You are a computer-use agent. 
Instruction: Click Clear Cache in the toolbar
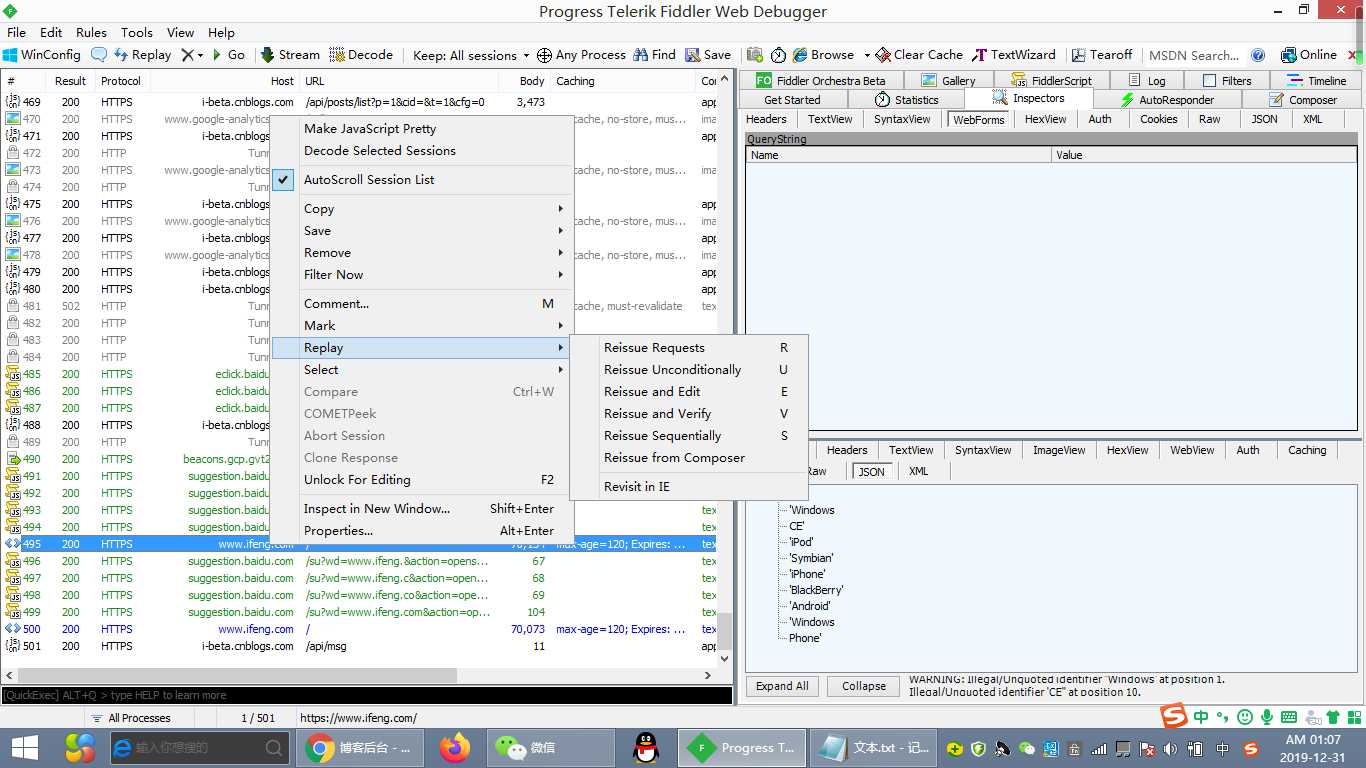(x=920, y=55)
